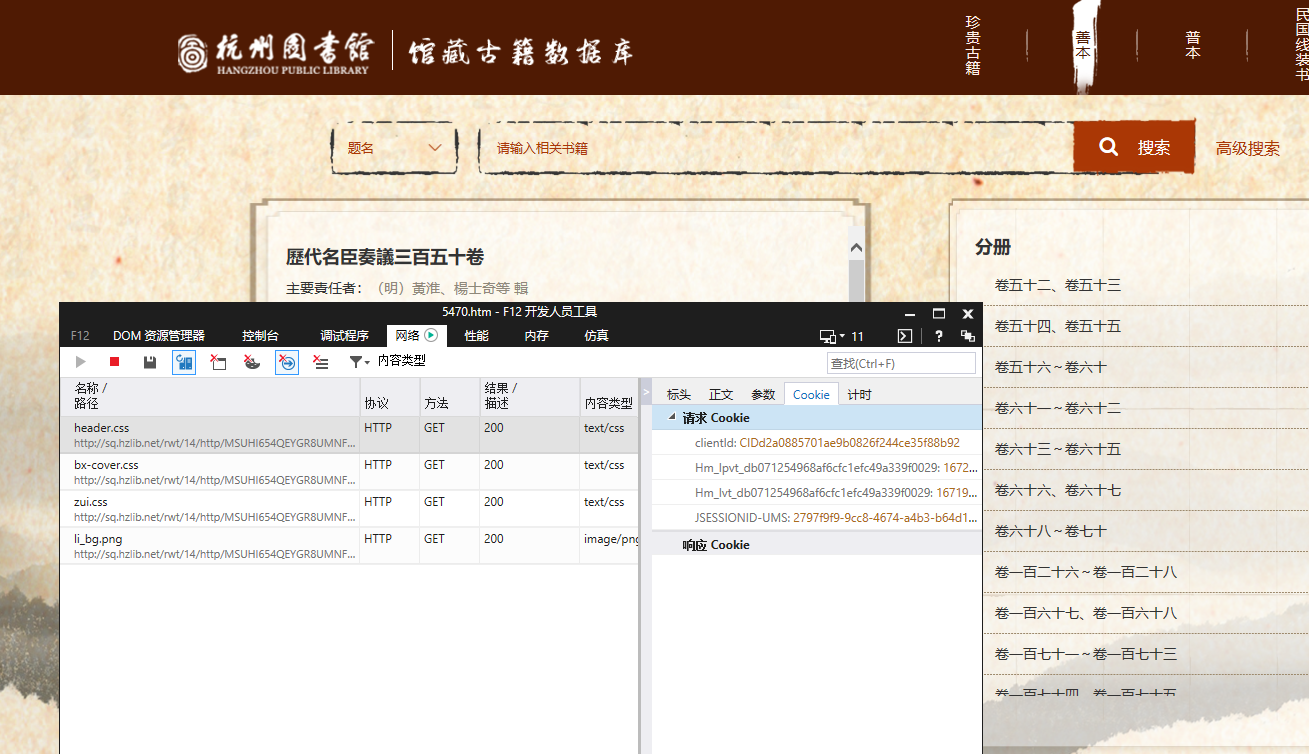The height and width of the screenshot is (754, 1309).
Task: Select the 题名 search field dropdown
Action: point(394,148)
